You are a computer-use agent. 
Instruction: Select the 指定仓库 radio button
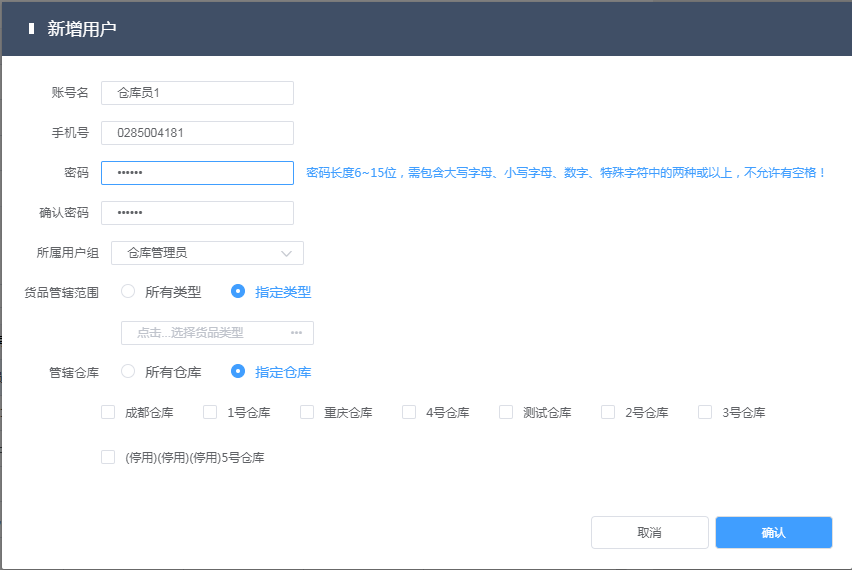point(238,372)
